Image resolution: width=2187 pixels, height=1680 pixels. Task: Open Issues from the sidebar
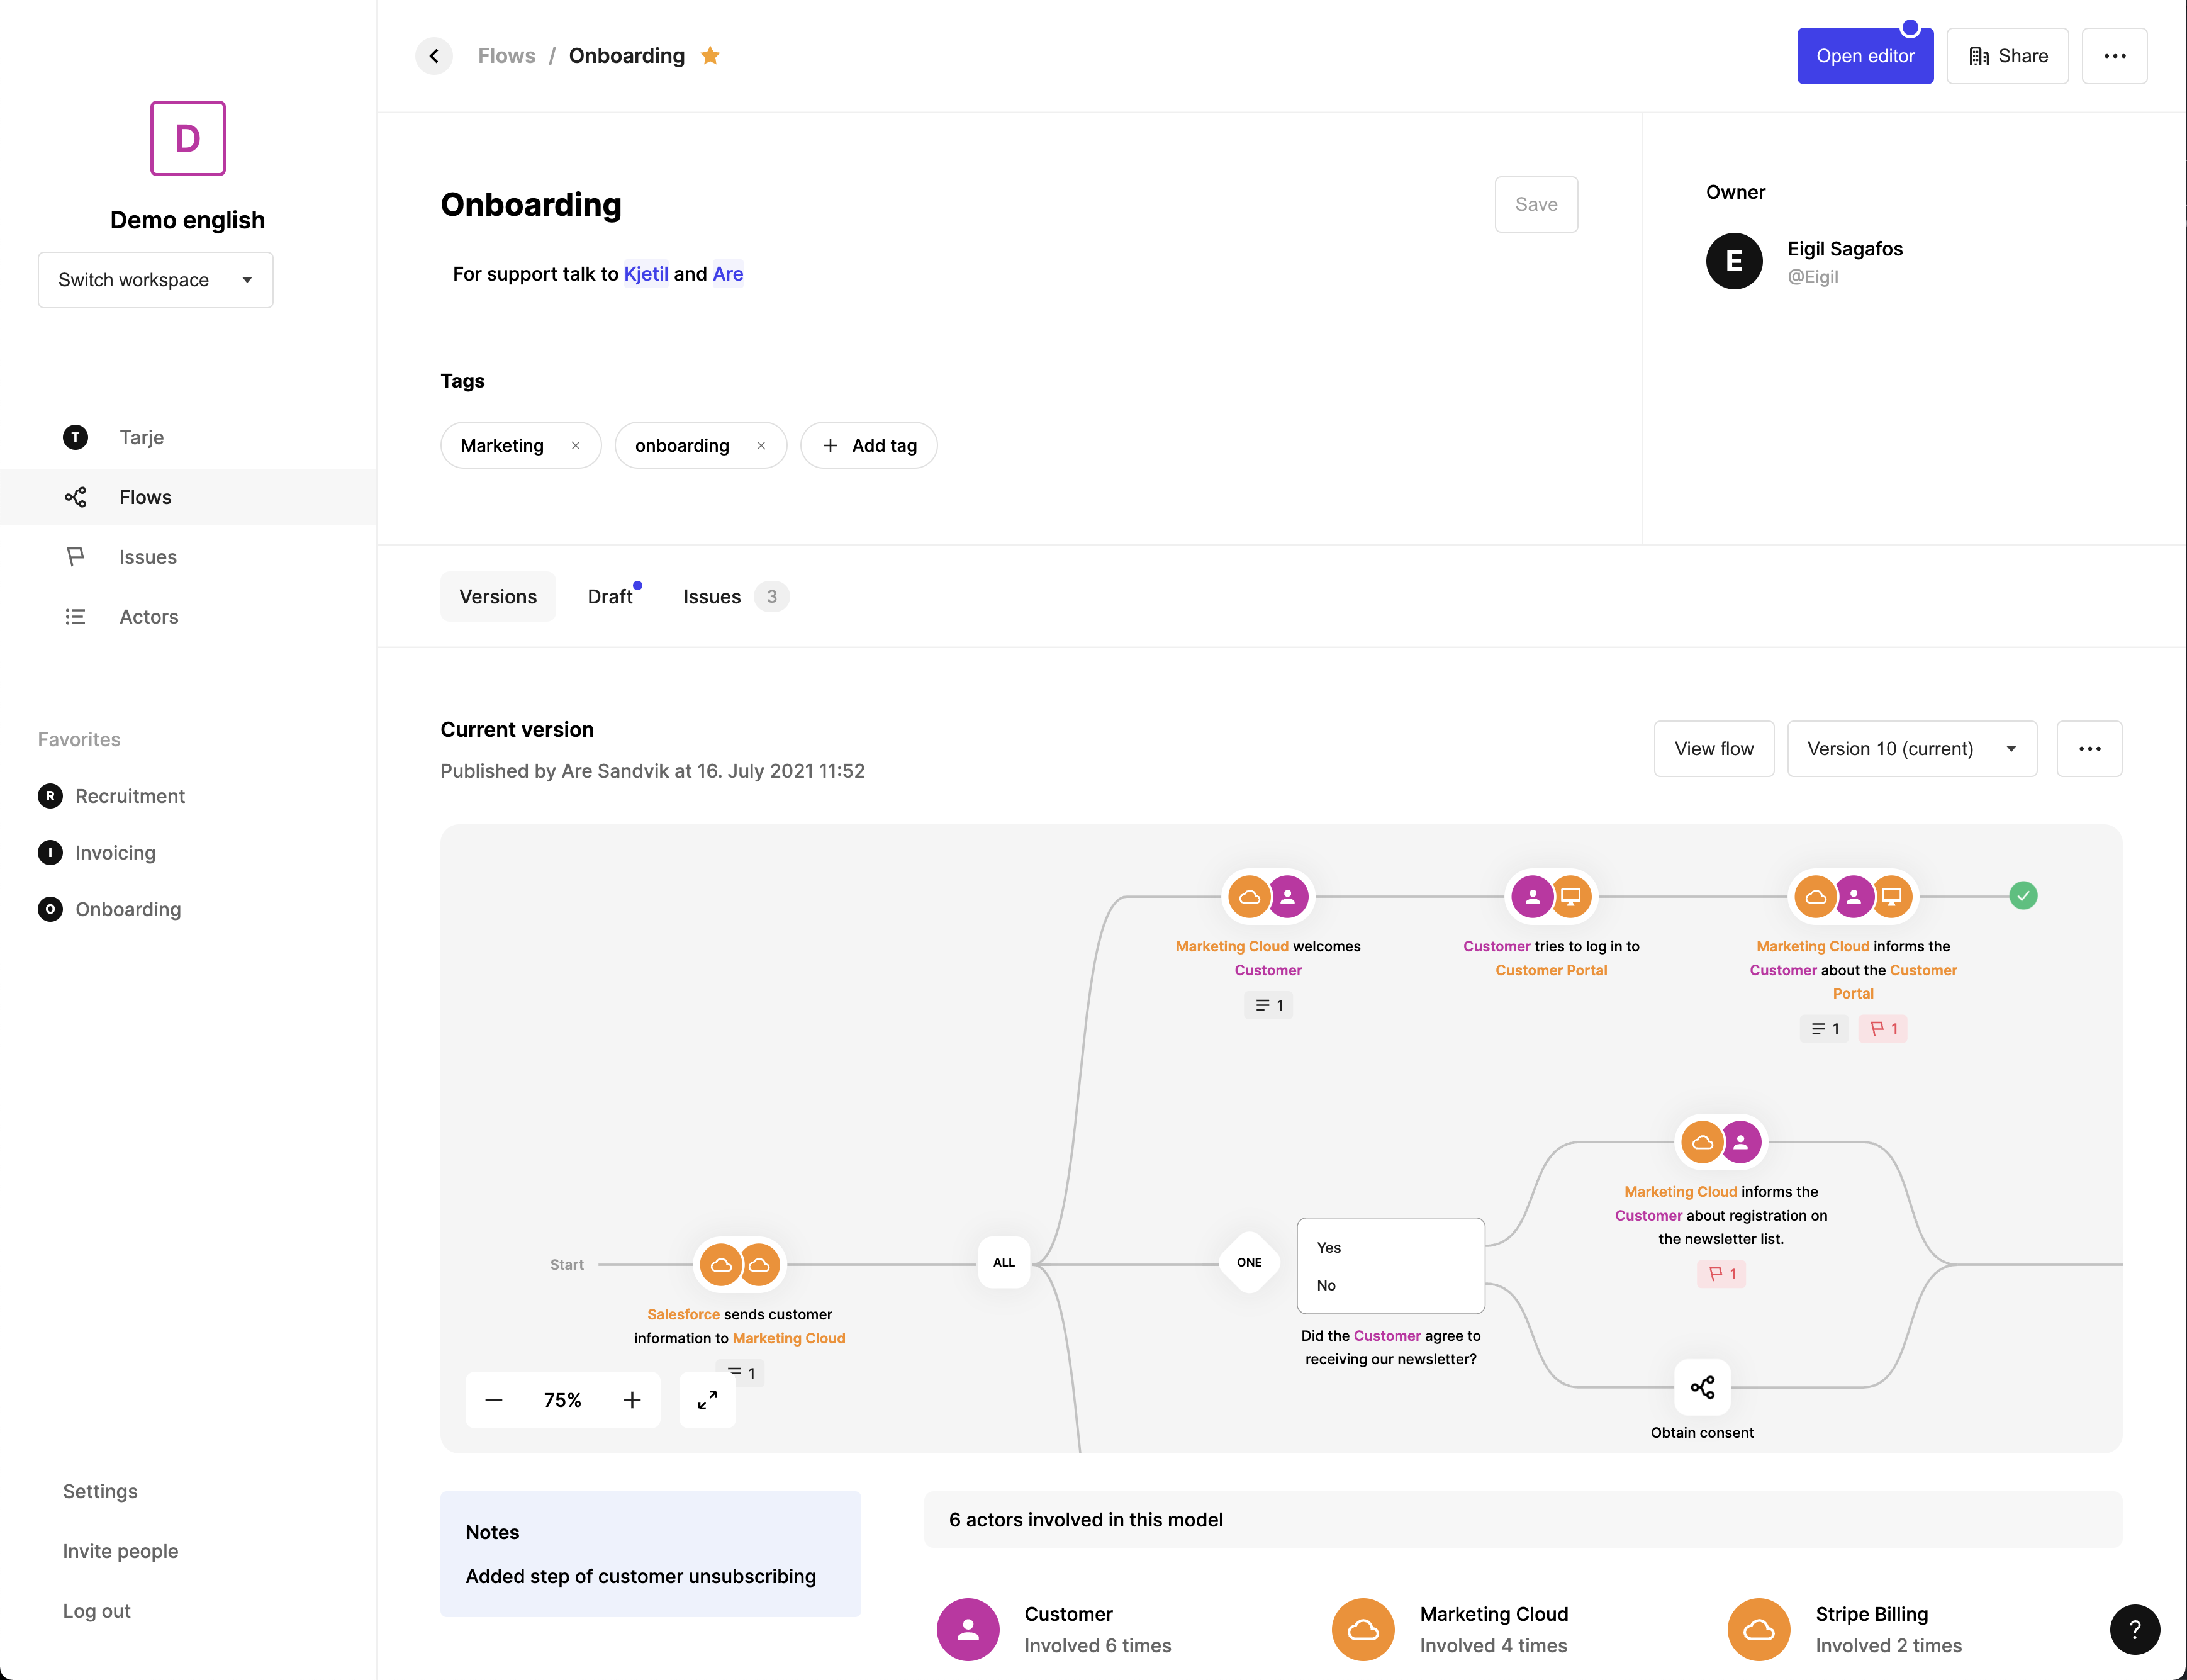coord(147,556)
